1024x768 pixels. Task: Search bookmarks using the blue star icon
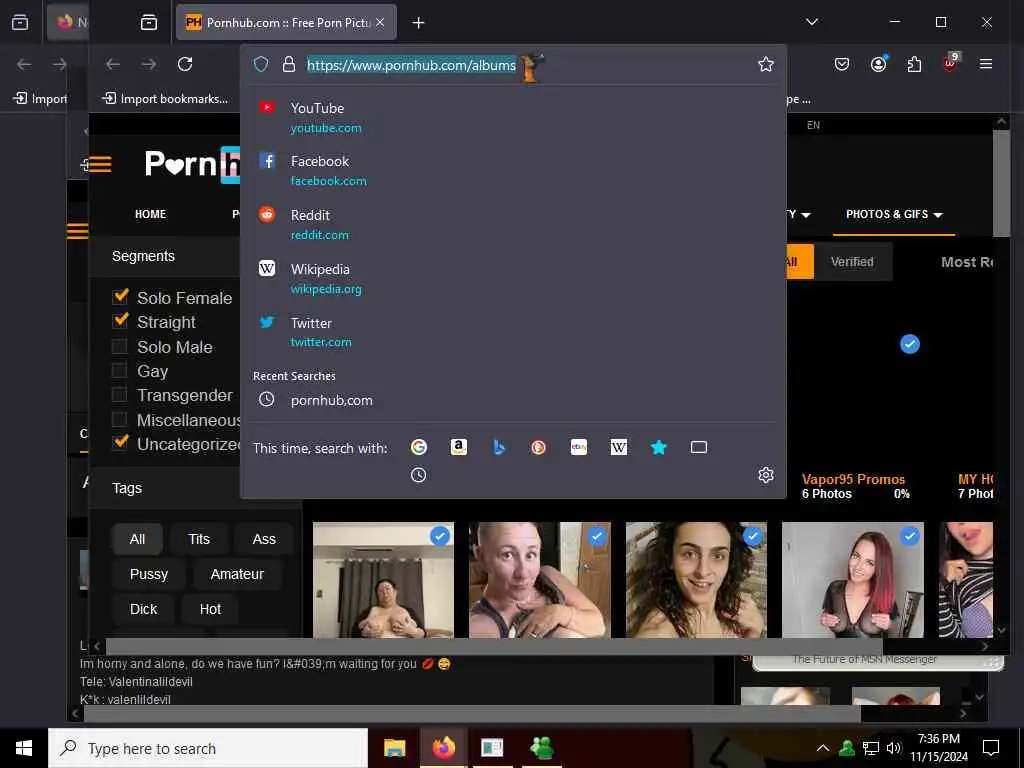pos(659,447)
